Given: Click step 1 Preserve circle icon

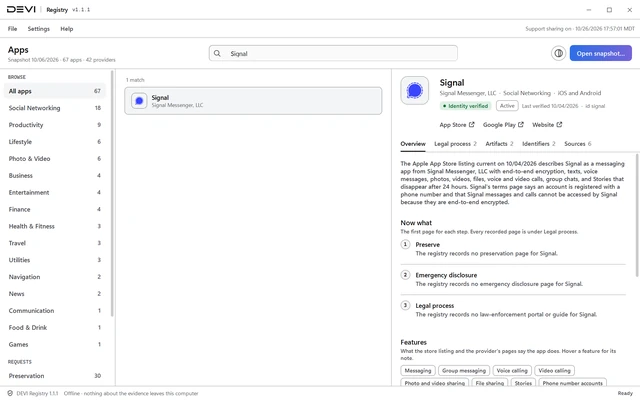Looking at the screenshot, I should pos(405,244).
